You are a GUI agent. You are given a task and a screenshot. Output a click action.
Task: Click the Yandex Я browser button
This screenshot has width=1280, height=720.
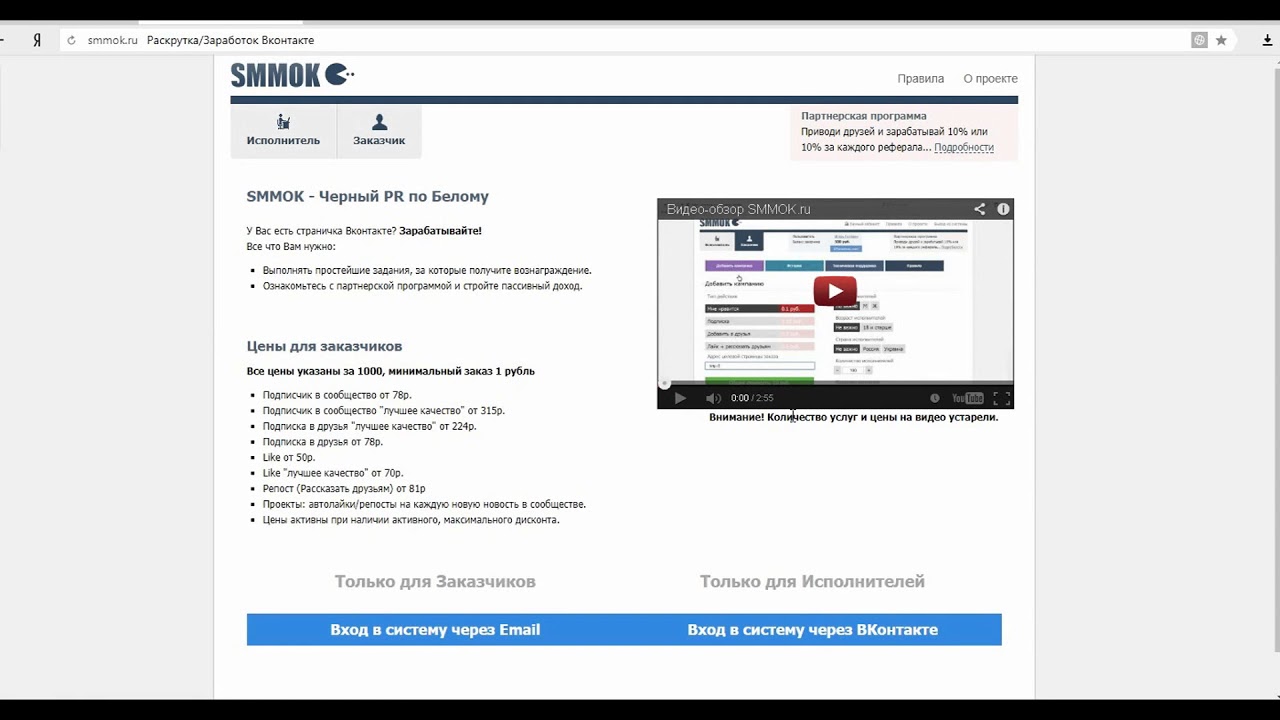click(37, 40)
